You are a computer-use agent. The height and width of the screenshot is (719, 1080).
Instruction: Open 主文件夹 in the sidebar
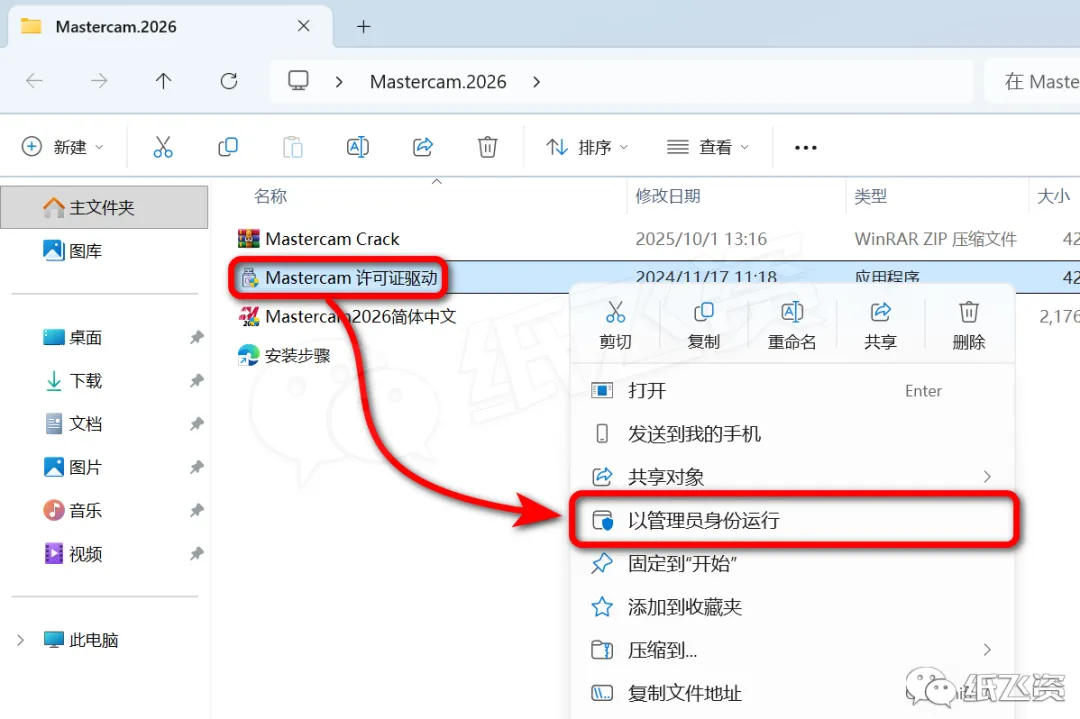[104, 207]
